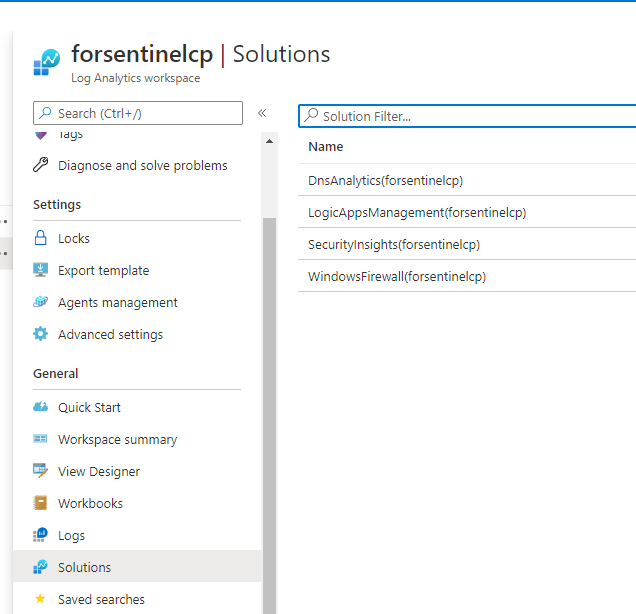636x614 pixels.
Task: Open the DnsAnalytics(forsentinelcp) solution
Action: click(x=385, y=180)
